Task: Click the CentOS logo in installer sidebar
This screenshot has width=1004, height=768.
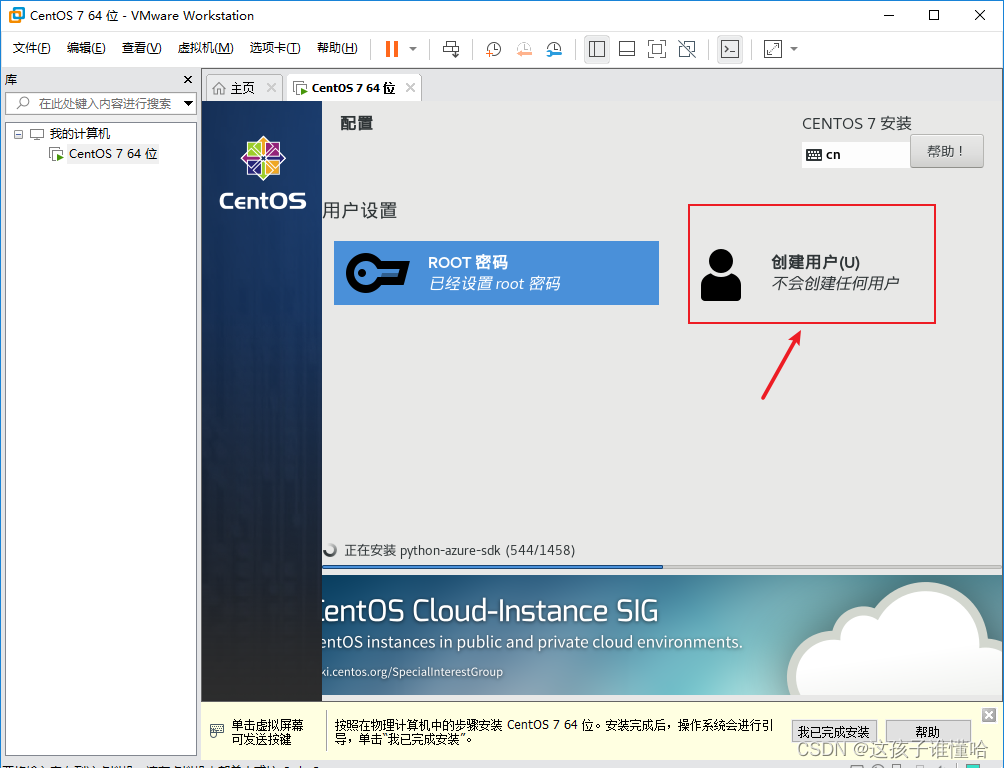Action: (263, 174)
